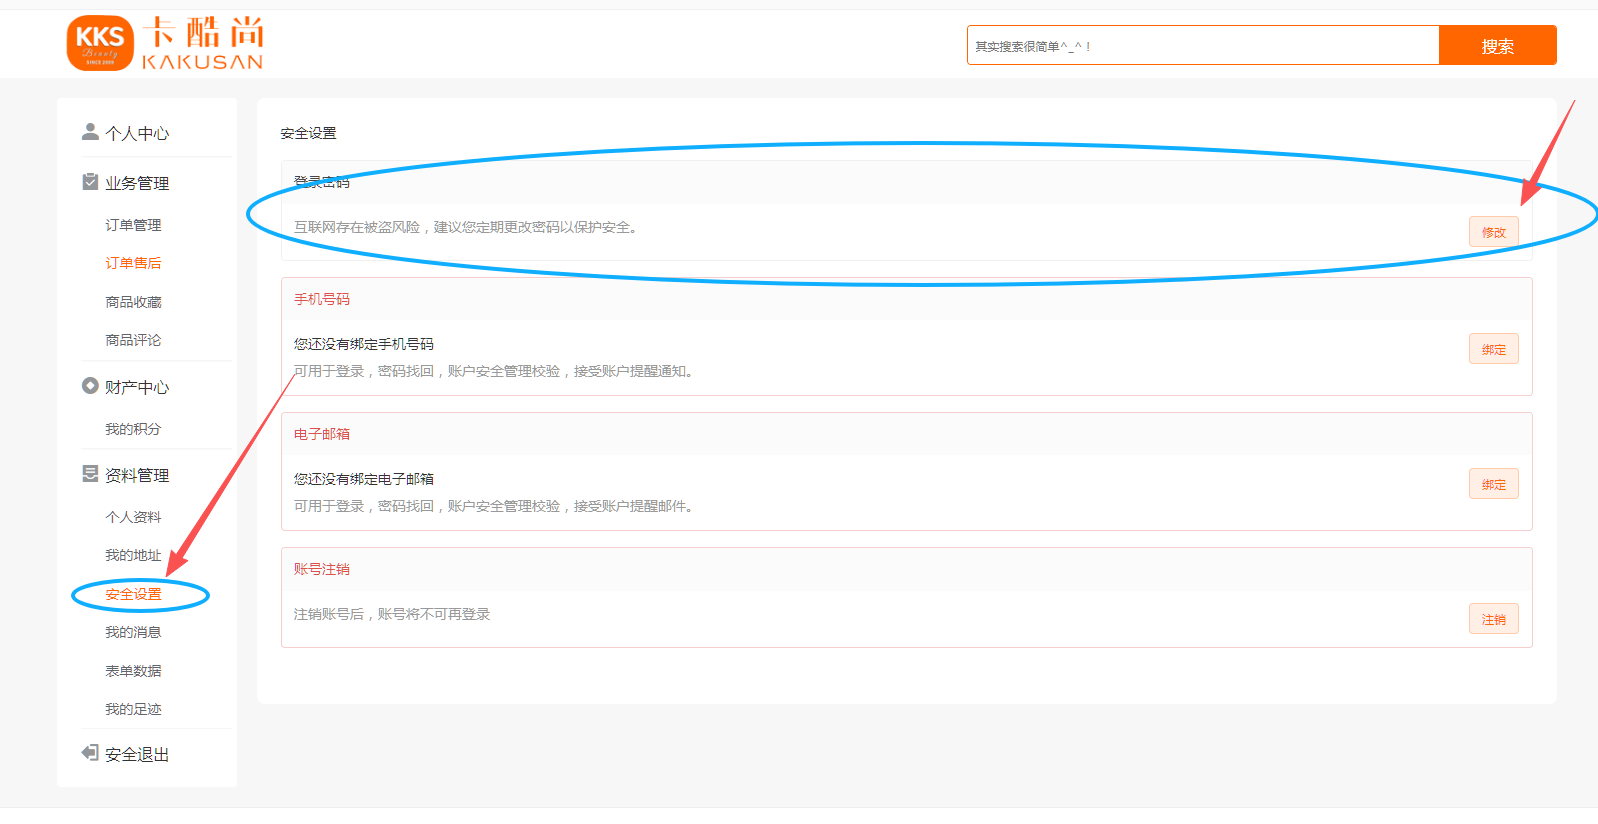Click 修改 button for login password

(1494, 232)
